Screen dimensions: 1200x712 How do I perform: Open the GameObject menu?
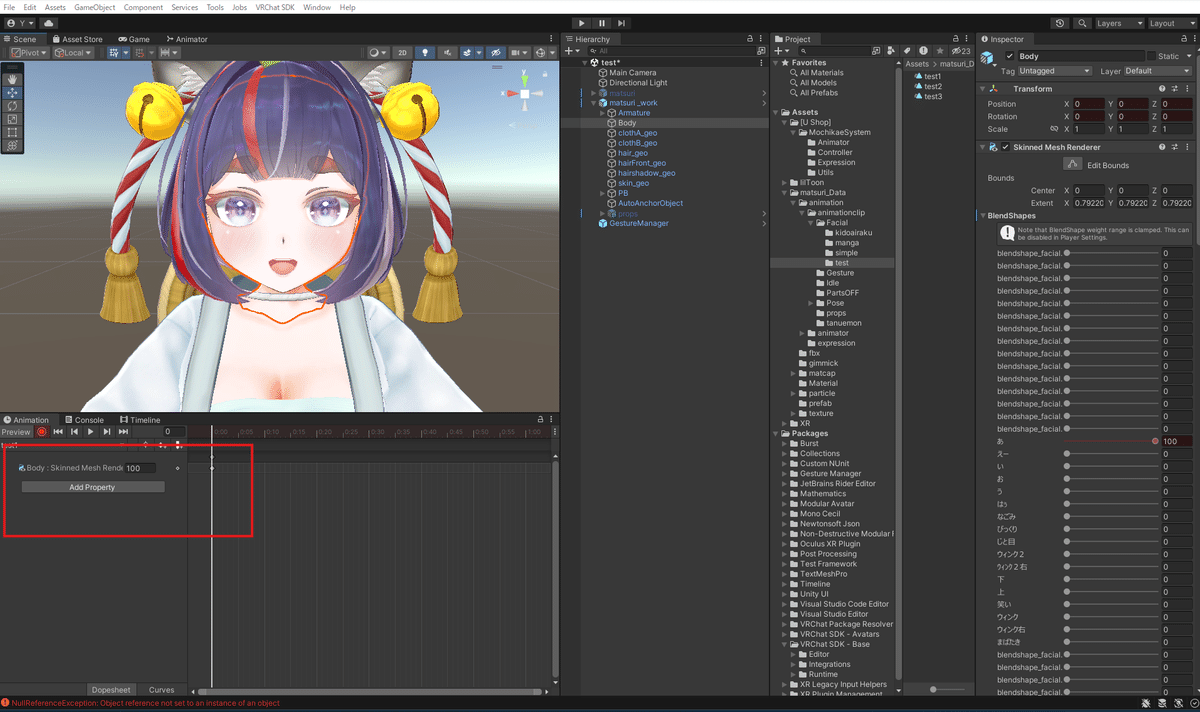(95, 7)
